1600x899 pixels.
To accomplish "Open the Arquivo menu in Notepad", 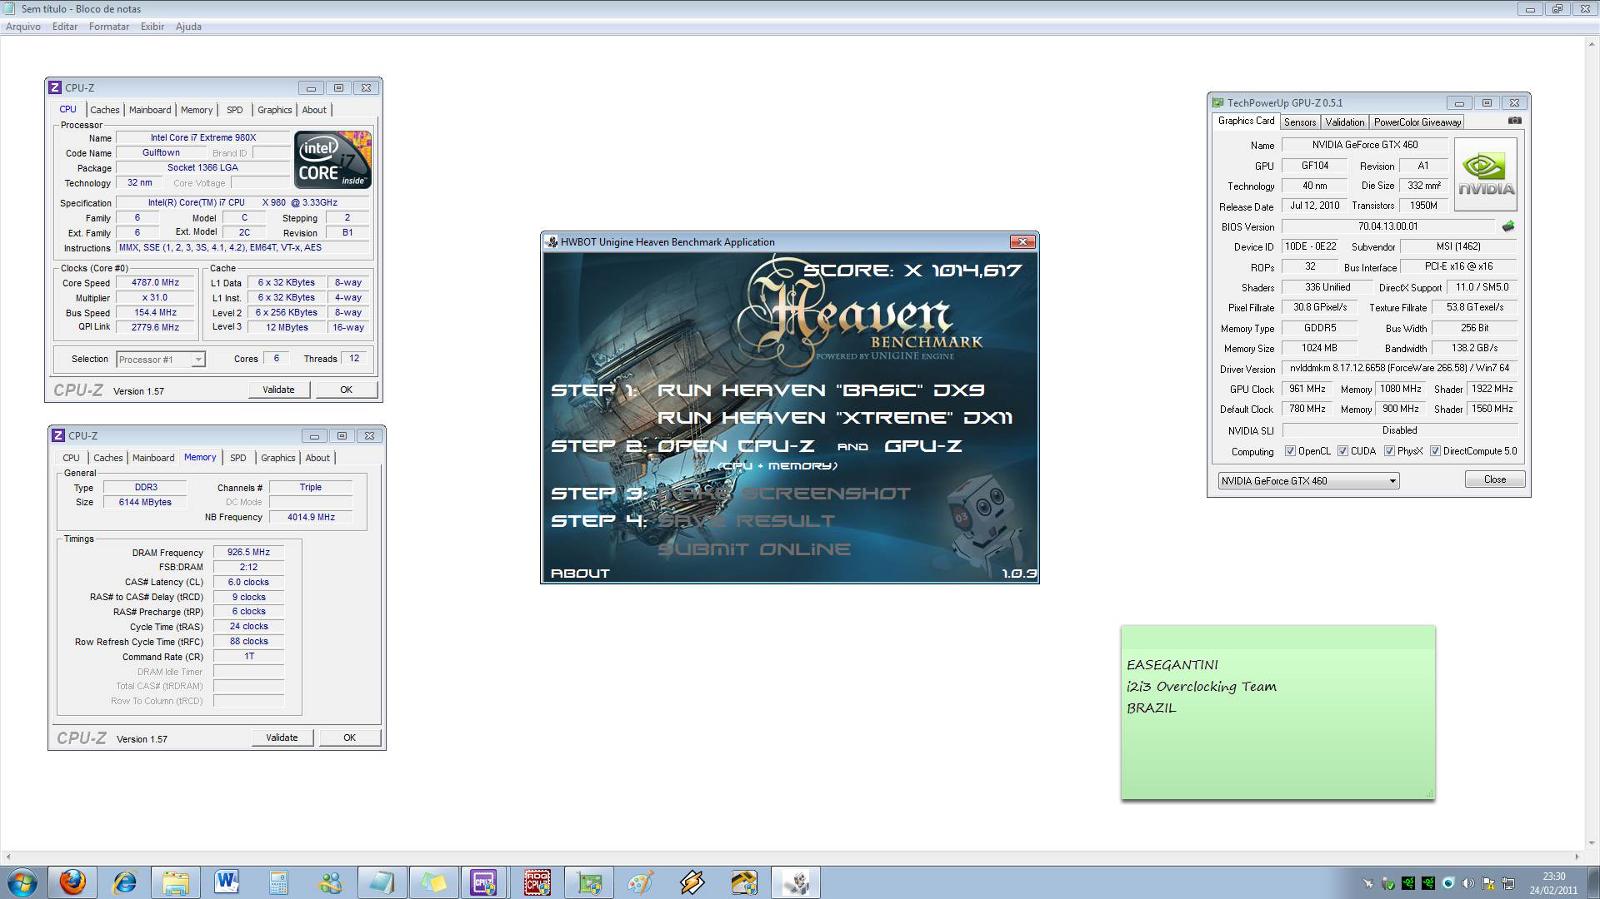I will 23,27.
